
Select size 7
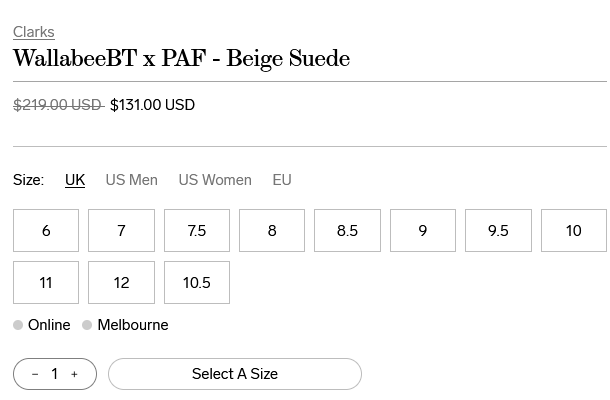(121, 231)
